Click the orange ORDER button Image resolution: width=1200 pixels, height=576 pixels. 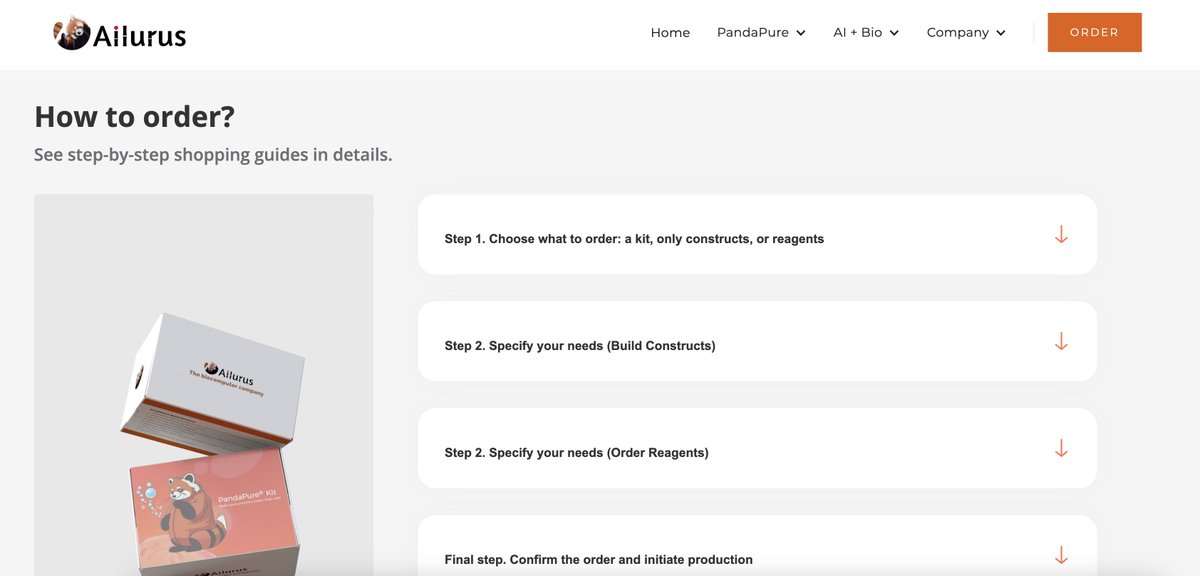pos(1094,32)
